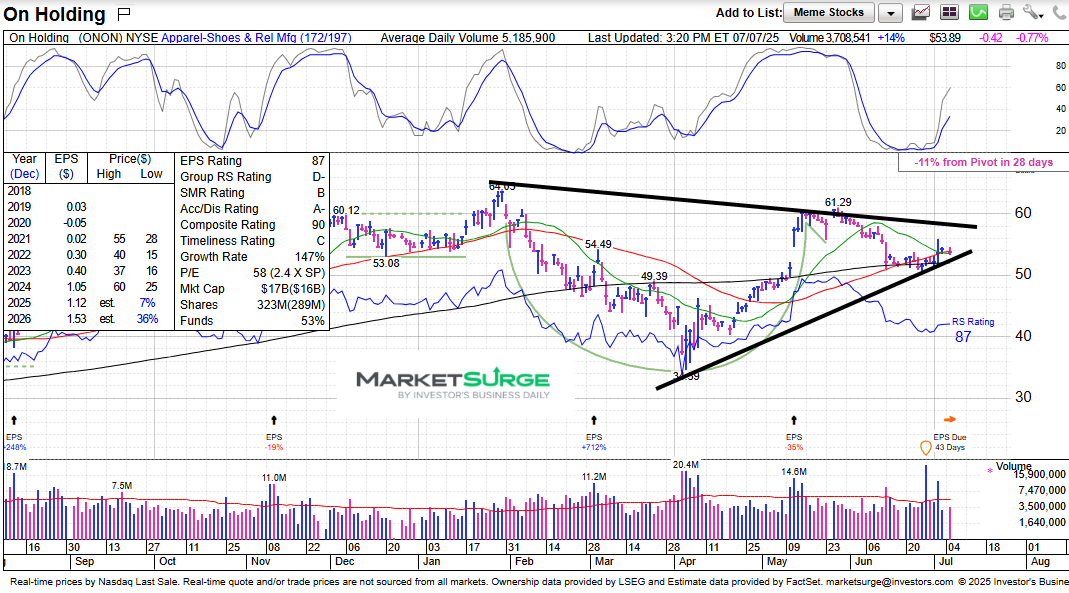The height and width of the screenshot is (593, 1069).
Task: Click the Average Daily Volume 5,185,900 text
Action: 468,37
